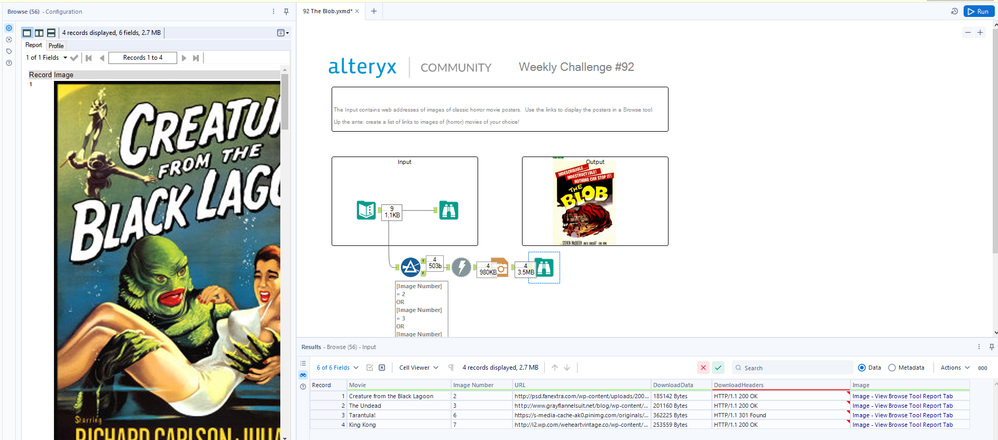This screenshot has height=440, width=998.
Task: Go to previous record page
Action: coord(101,58)
